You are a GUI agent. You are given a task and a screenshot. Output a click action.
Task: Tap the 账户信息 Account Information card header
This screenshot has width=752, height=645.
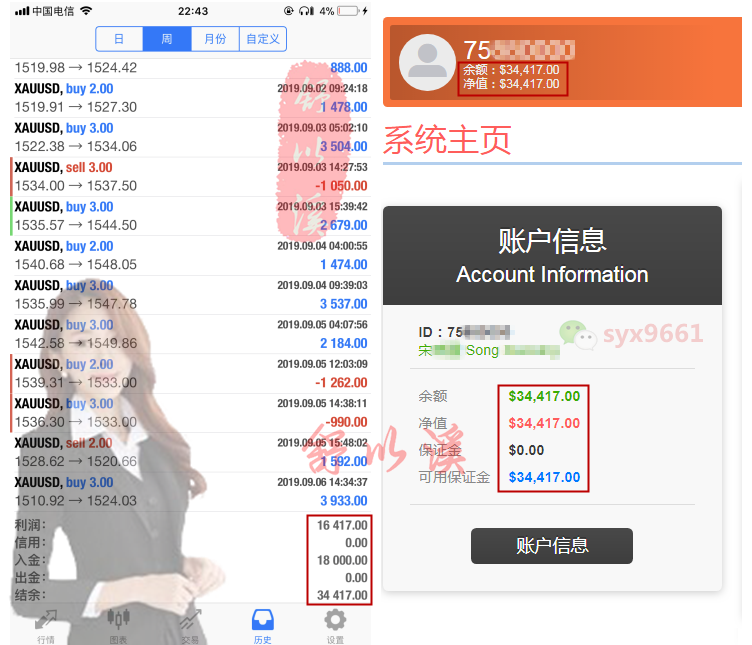coord(552,256)
